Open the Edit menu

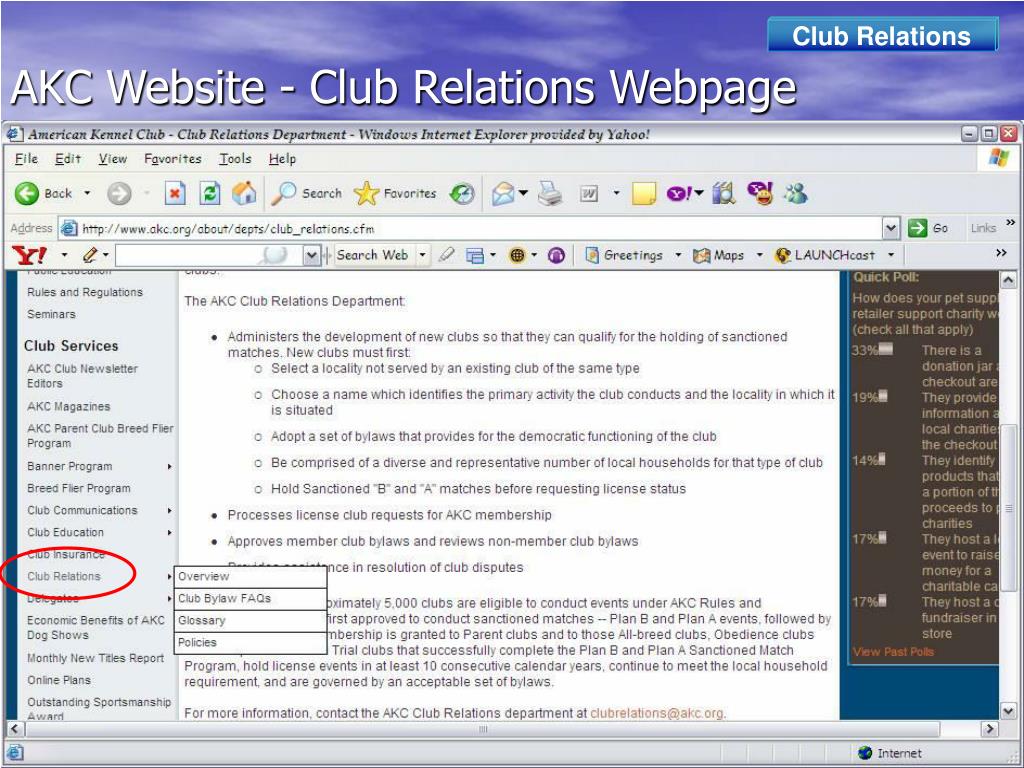pyautogui.click(x=67, y=159)
